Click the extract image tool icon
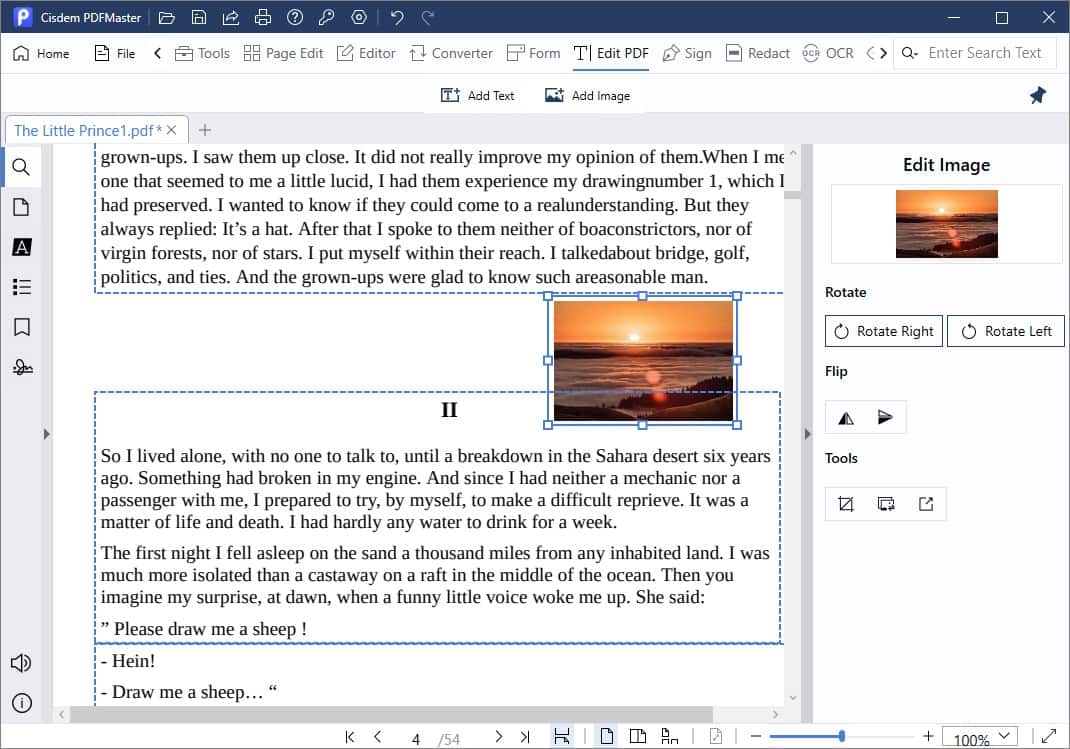 click(x=926, y=504)
